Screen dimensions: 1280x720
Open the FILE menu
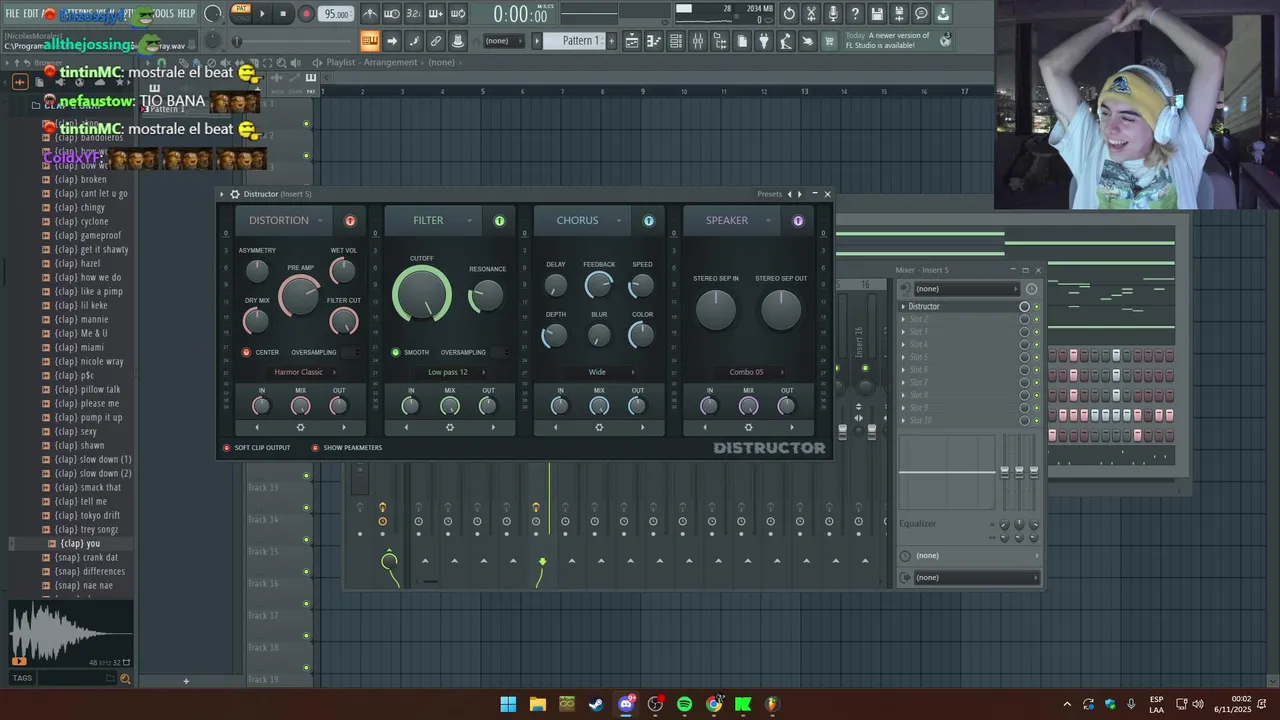(x=13, y=14)
